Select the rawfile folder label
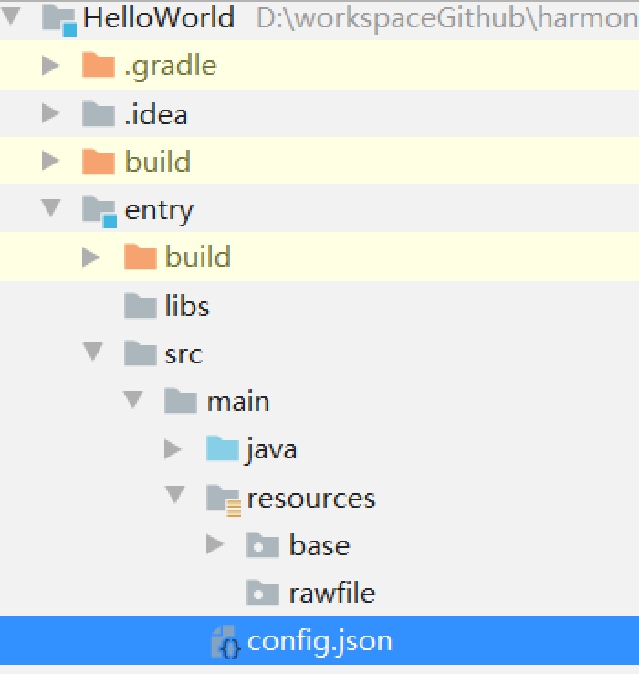 coord(331,593)
